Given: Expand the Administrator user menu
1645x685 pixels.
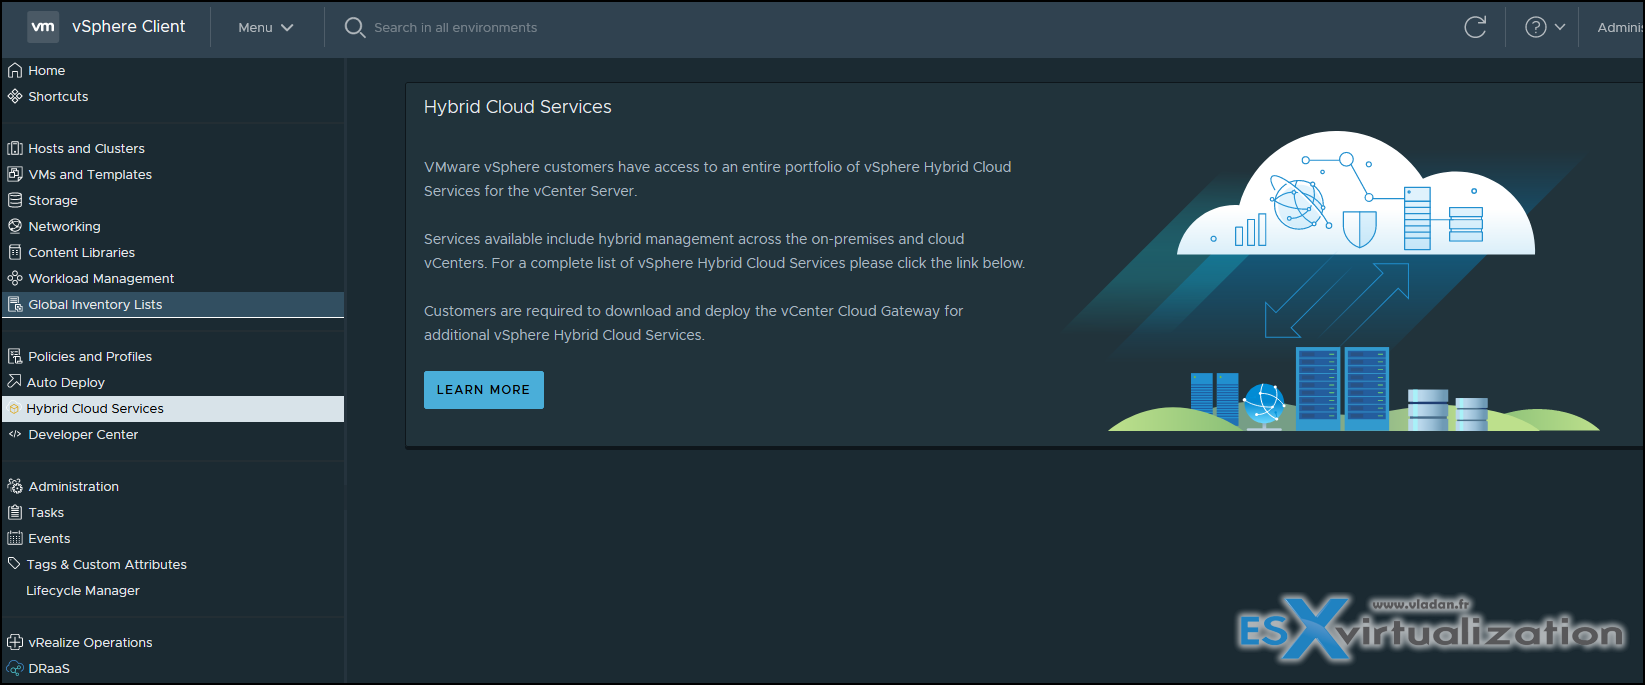Looking at the screenshot, I should tap(1619, 27).
